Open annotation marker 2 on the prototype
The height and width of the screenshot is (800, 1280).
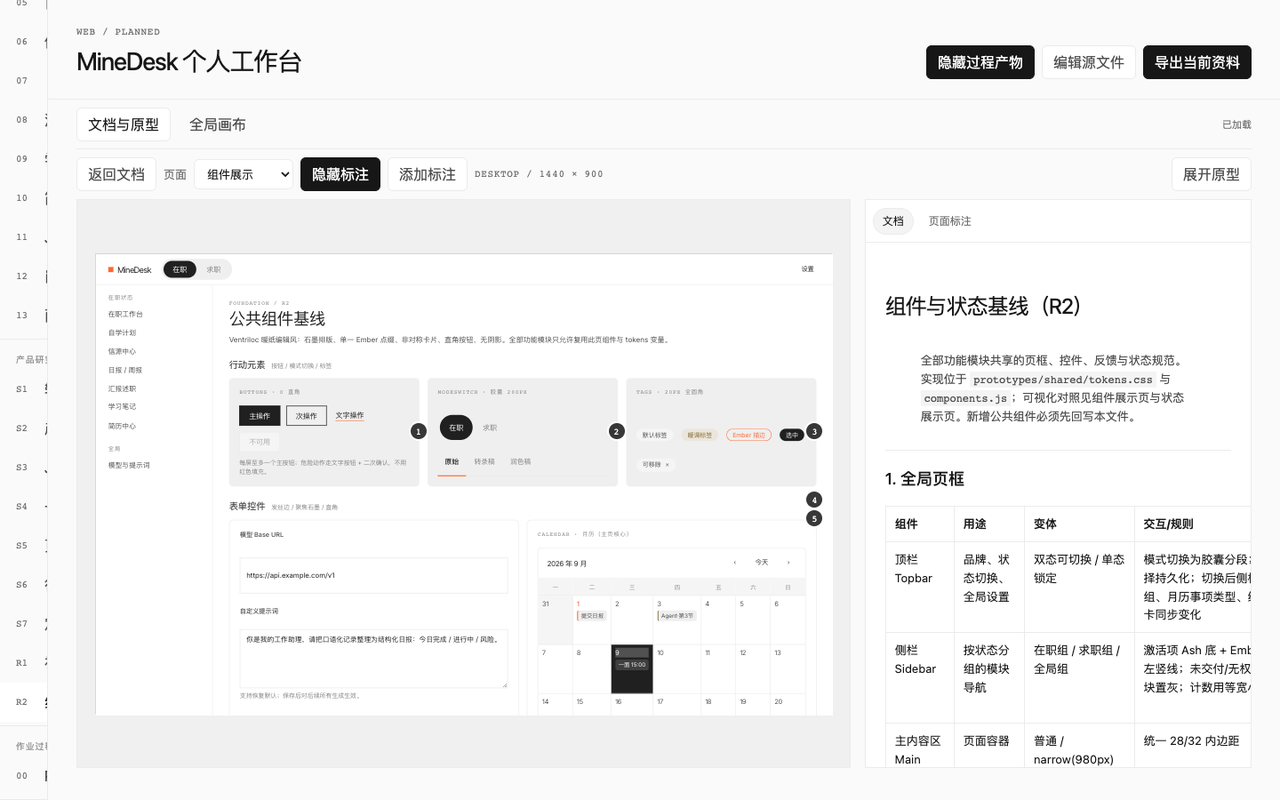pyautogui.click(x=617, y=431)
